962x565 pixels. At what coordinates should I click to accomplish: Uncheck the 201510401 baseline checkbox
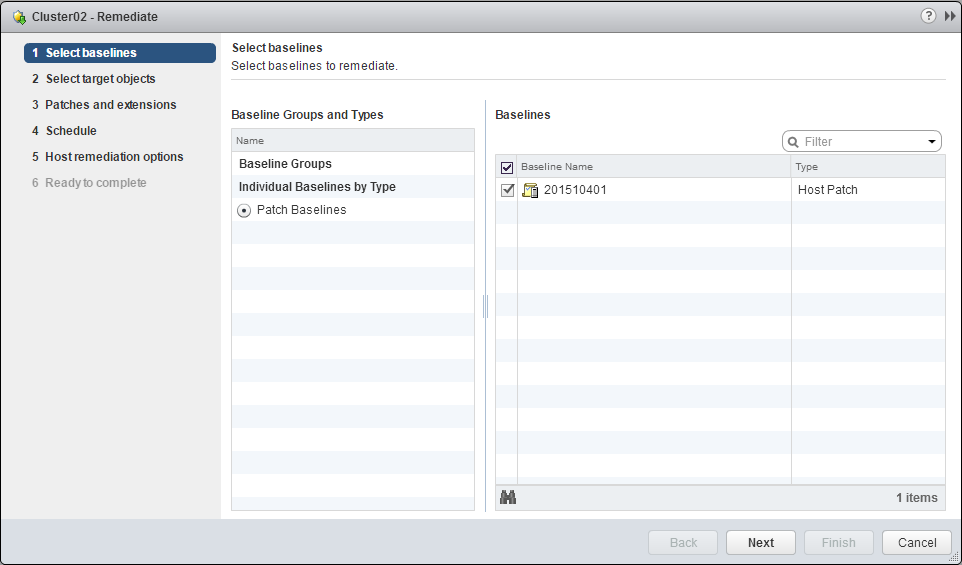(507, 190)
